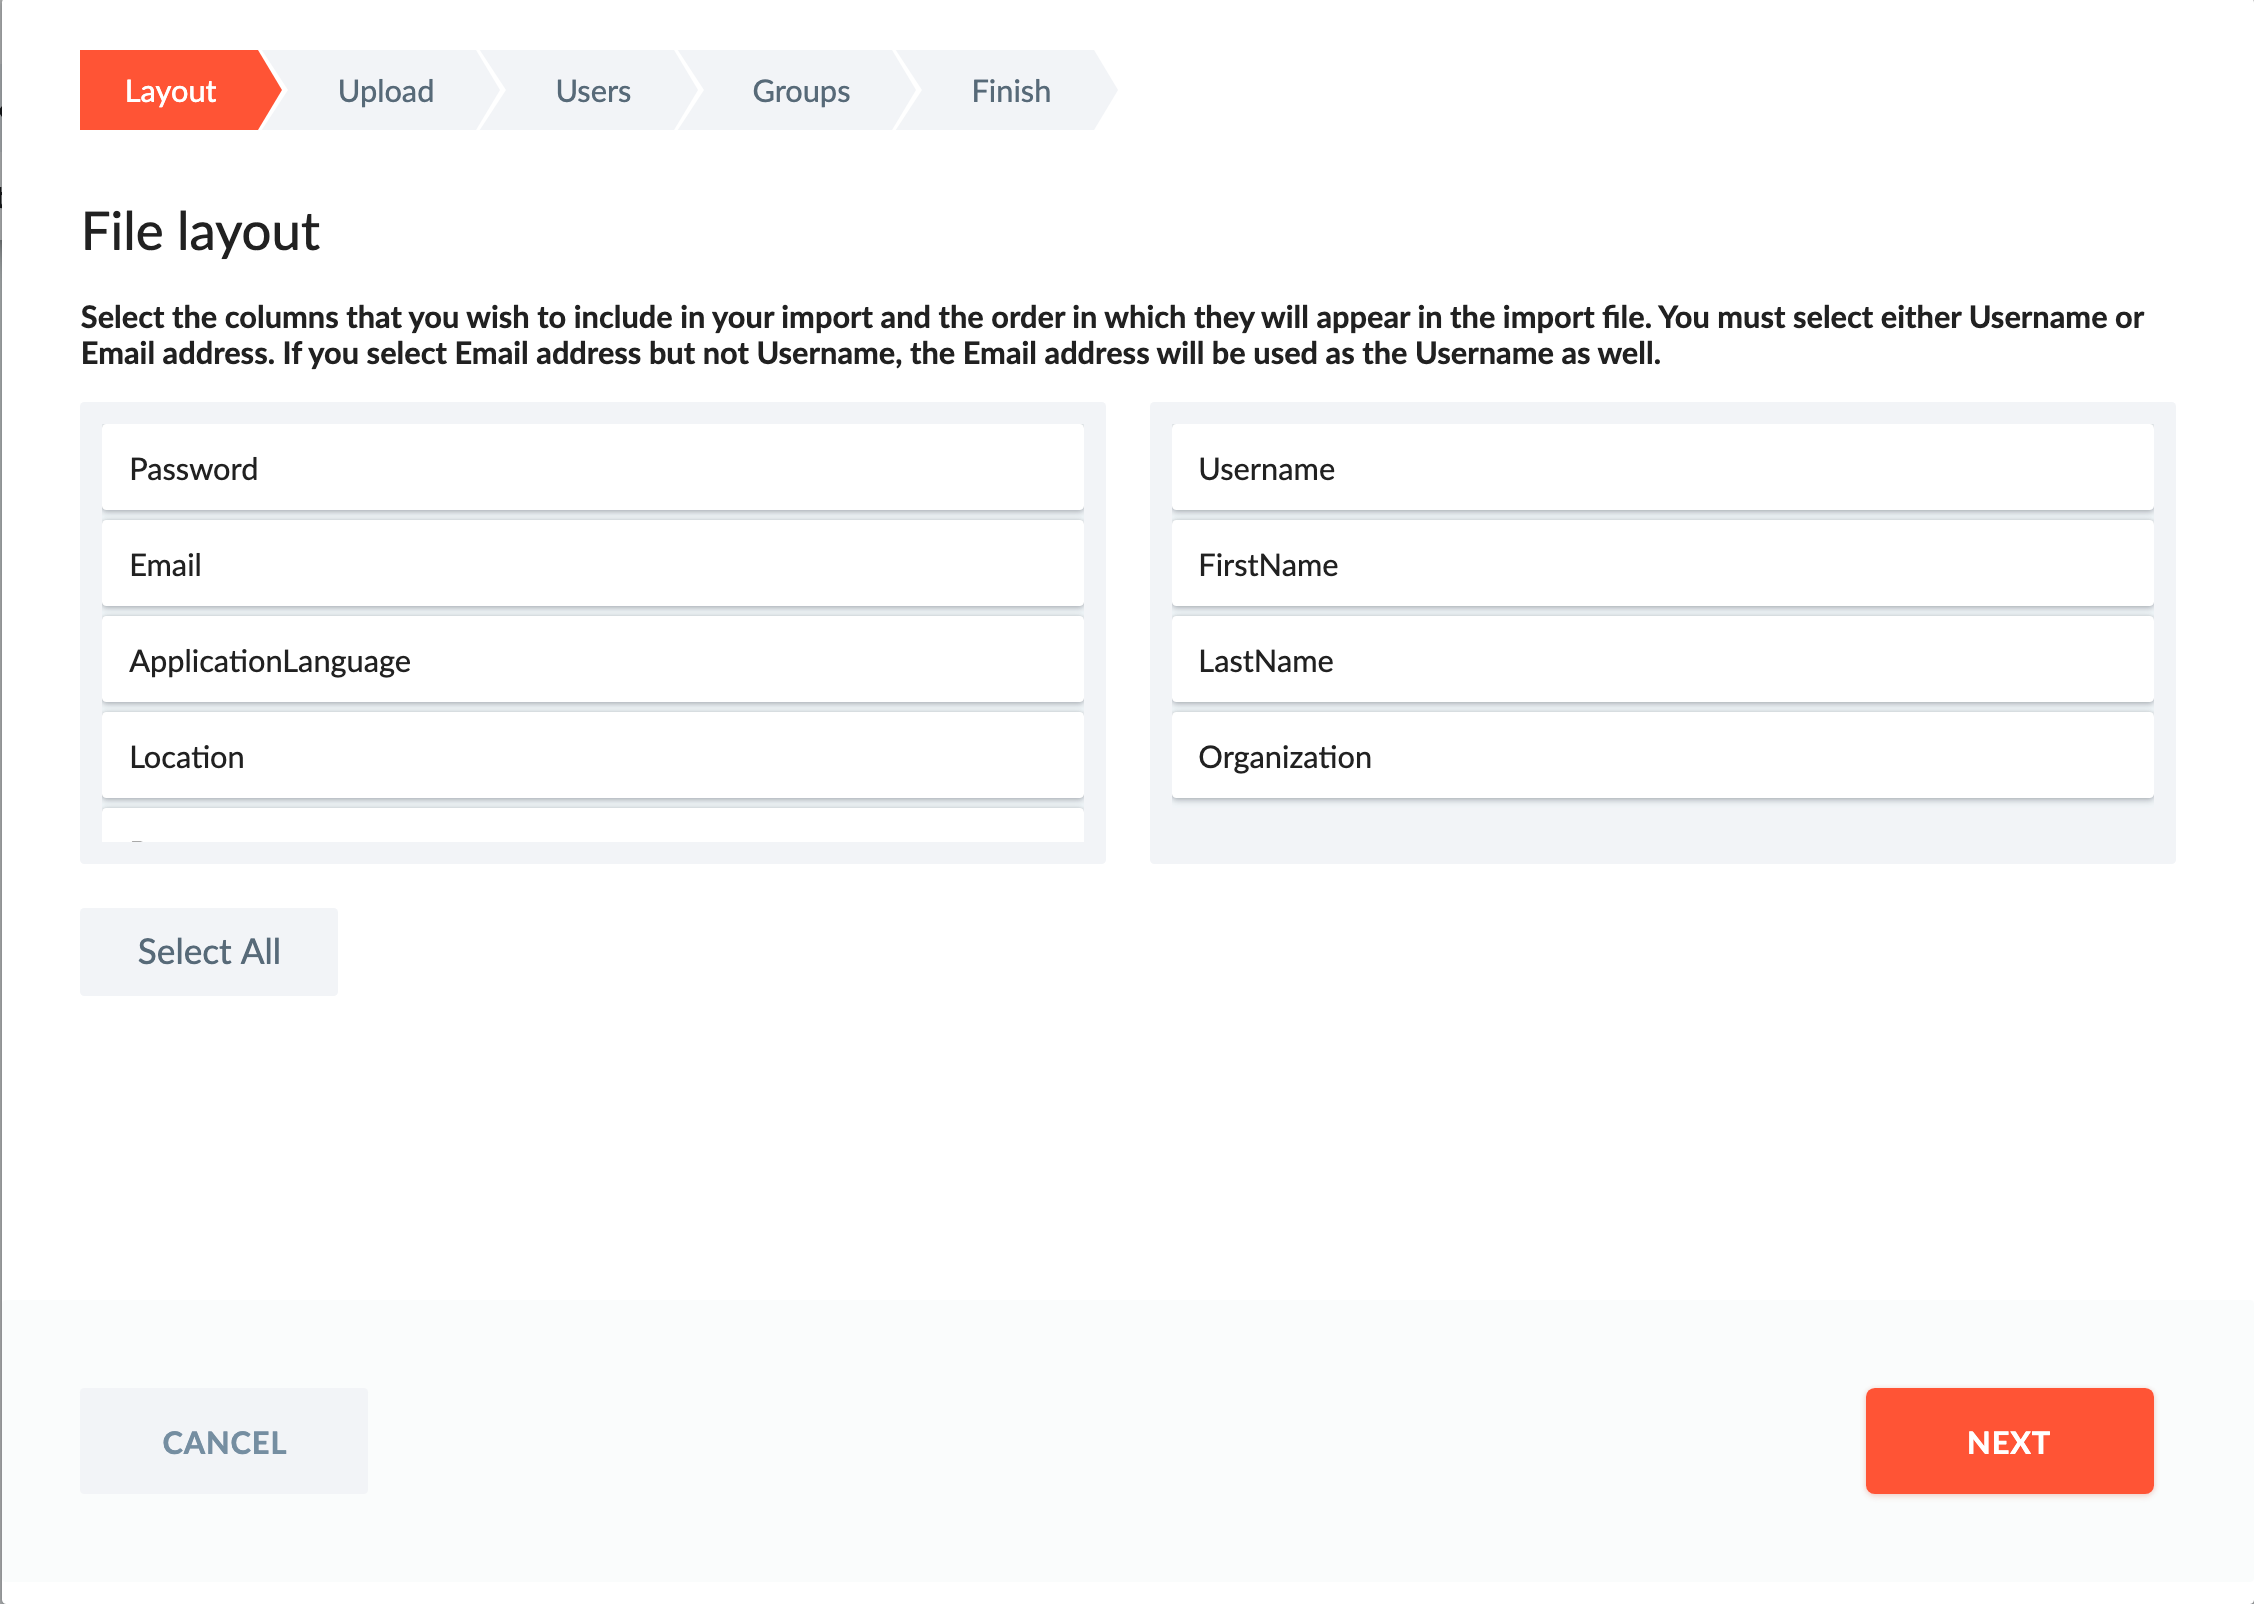Switch to the Upload step
The image size is (2254, 1604).
[385, 90]
